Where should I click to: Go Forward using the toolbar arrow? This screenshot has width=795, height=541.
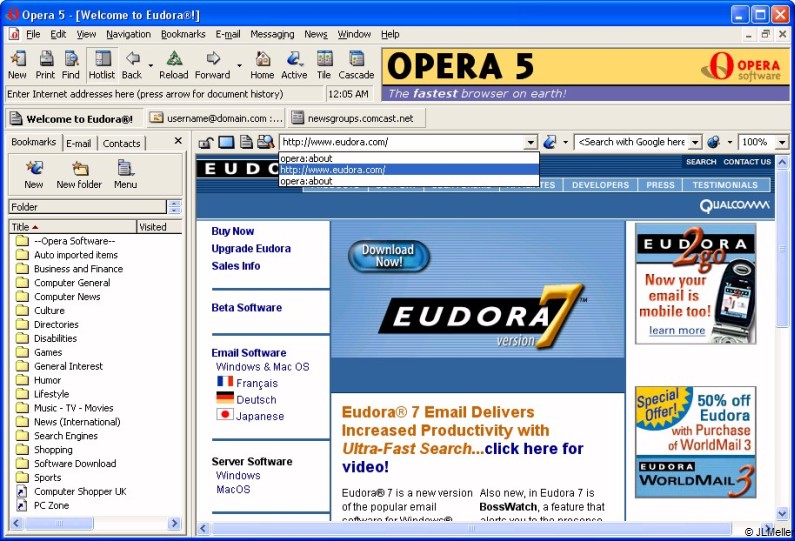[x=212, y=65]
